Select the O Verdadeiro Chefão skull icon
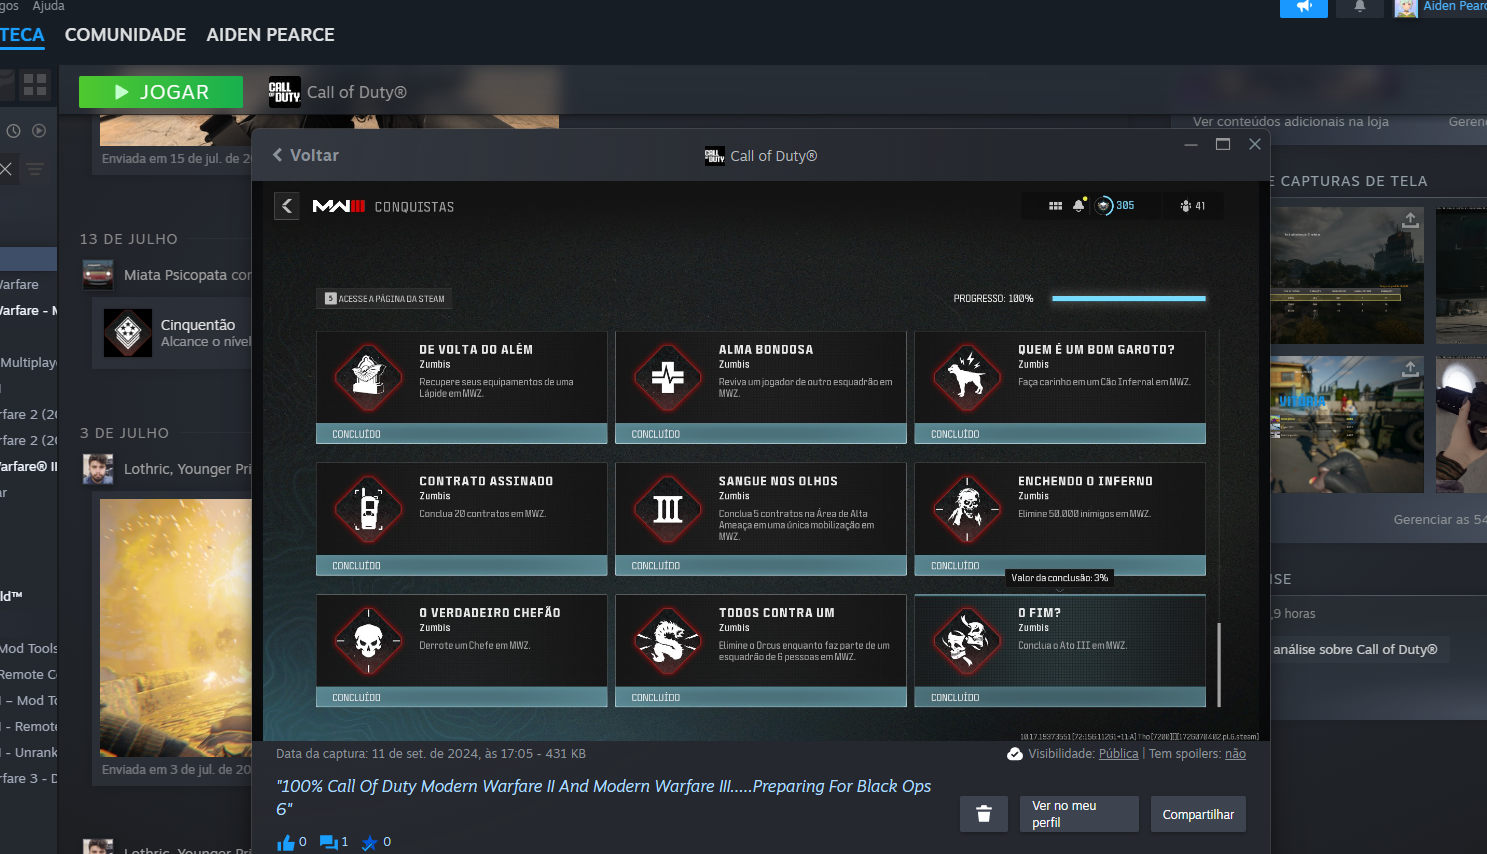Screen dimensions: 1487x854 tap(368, 641)
